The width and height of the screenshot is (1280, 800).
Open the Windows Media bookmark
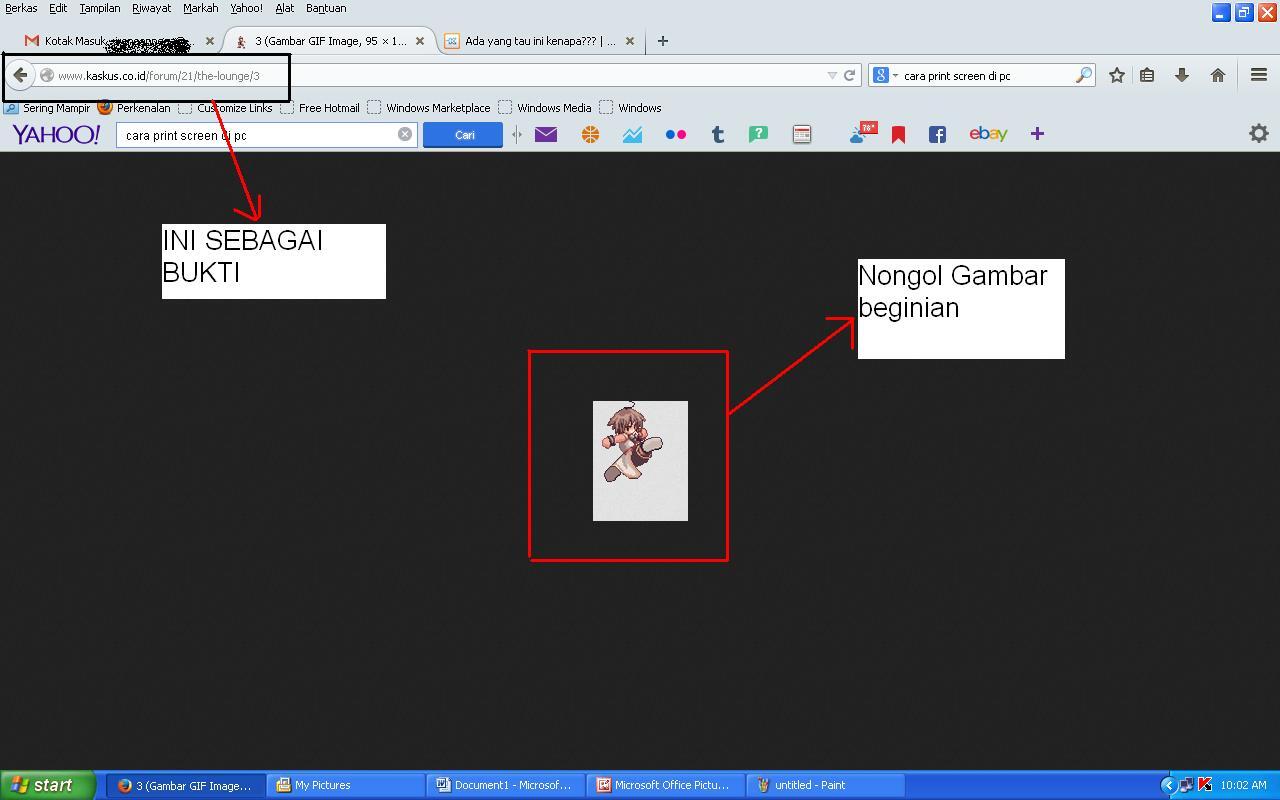545,107
